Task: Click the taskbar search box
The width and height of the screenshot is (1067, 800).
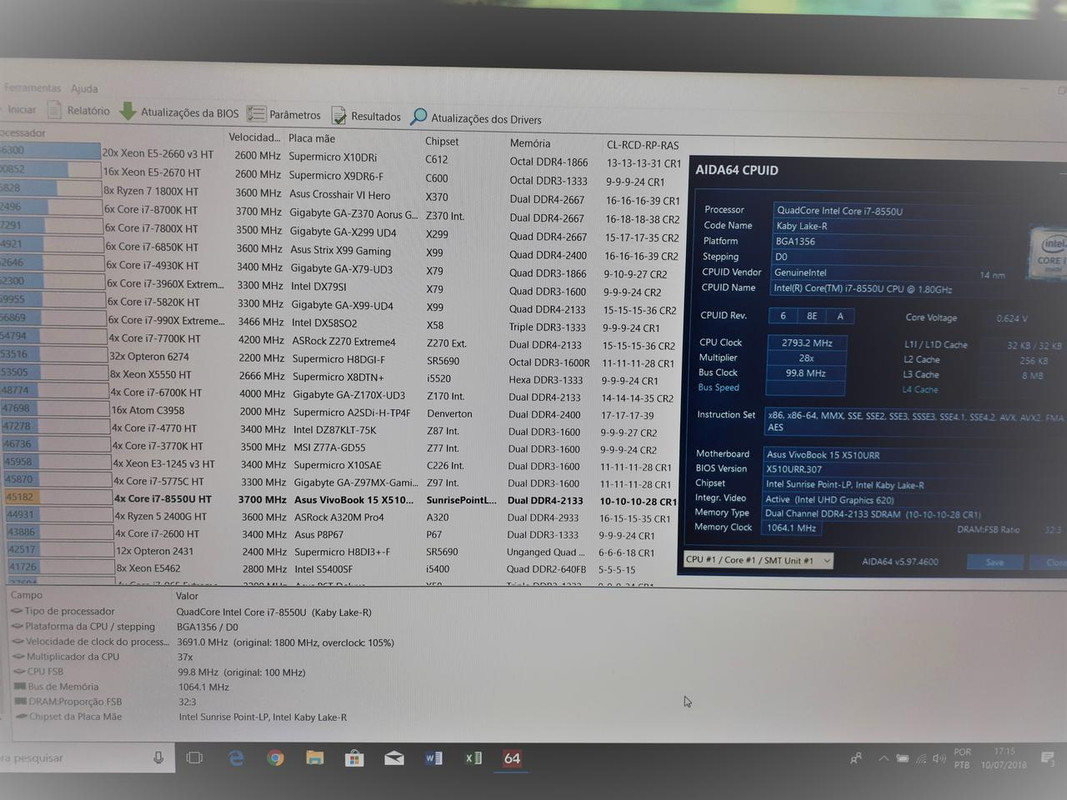Action: (x=87, y=757)
